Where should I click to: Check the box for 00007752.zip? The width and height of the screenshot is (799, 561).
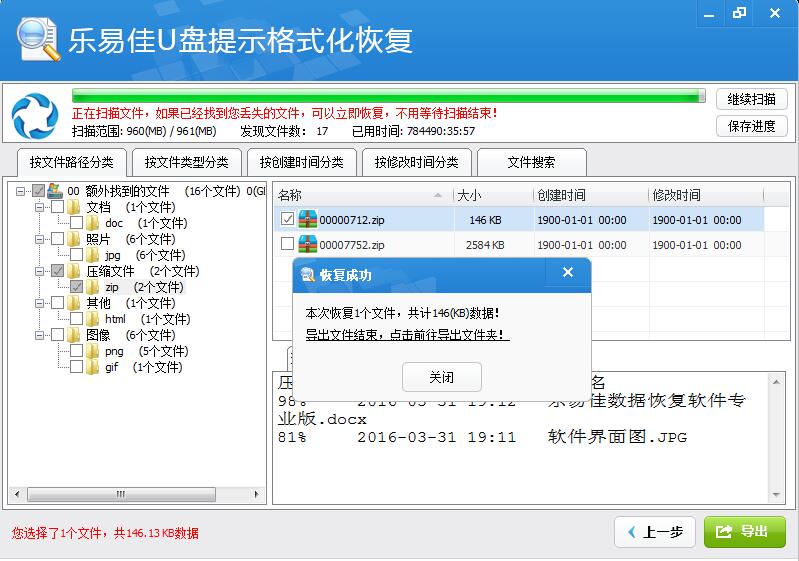pos(287,244)
